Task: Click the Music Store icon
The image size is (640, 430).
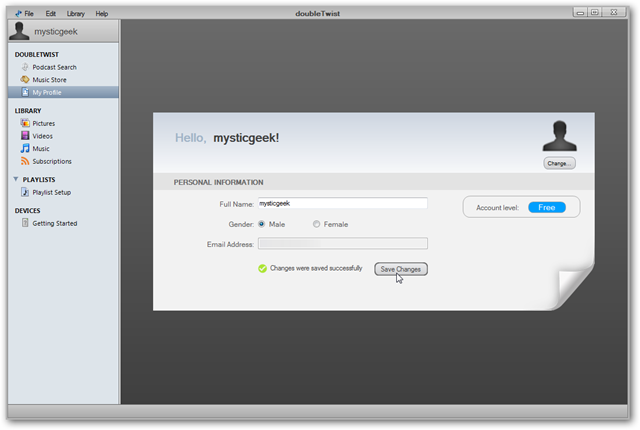Action: [25, 79]
